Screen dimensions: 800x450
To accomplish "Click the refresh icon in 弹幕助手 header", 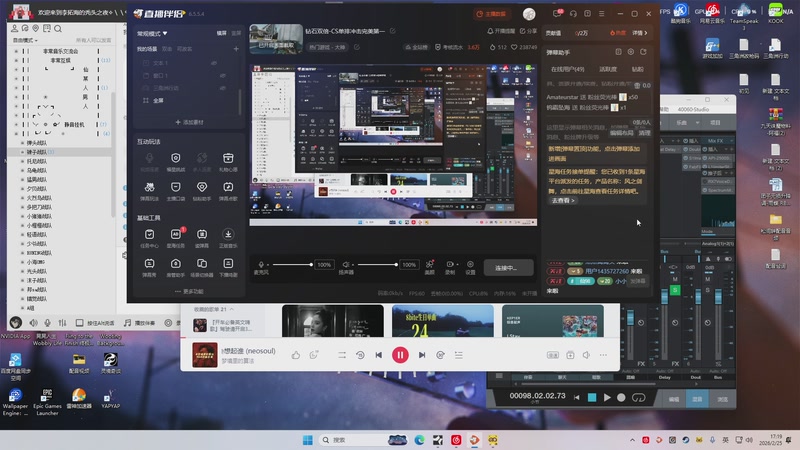I will coord(643,52).
